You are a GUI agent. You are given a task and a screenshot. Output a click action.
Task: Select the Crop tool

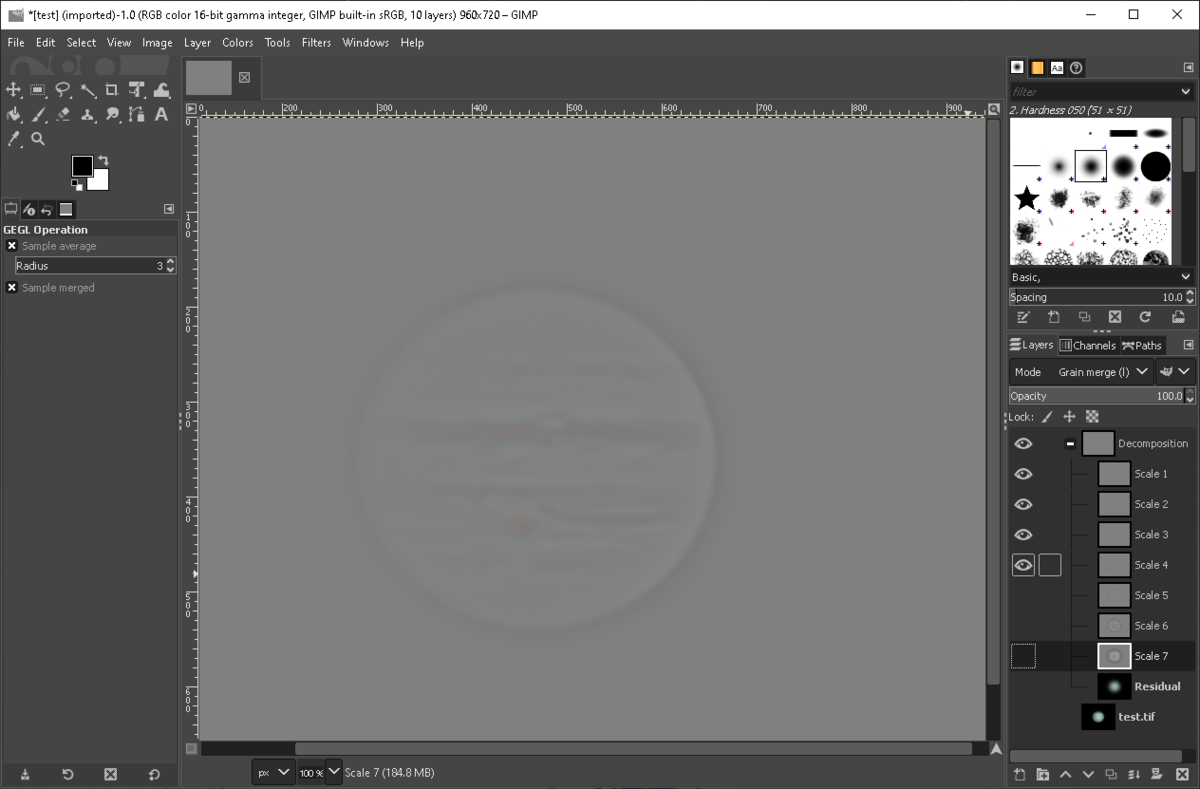112,90
